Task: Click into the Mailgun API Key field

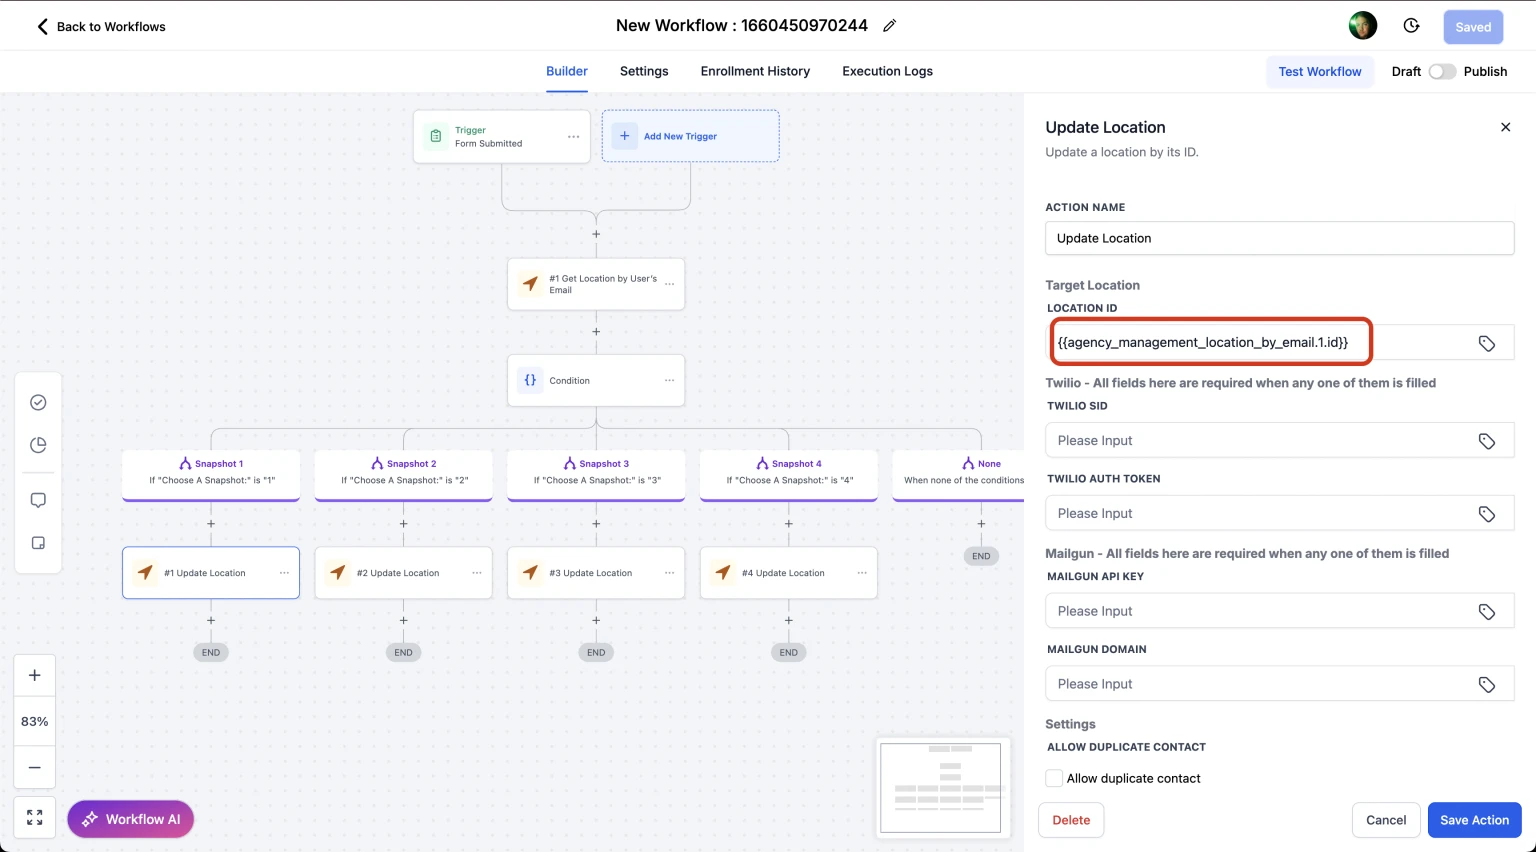Action: (1260, 611)
